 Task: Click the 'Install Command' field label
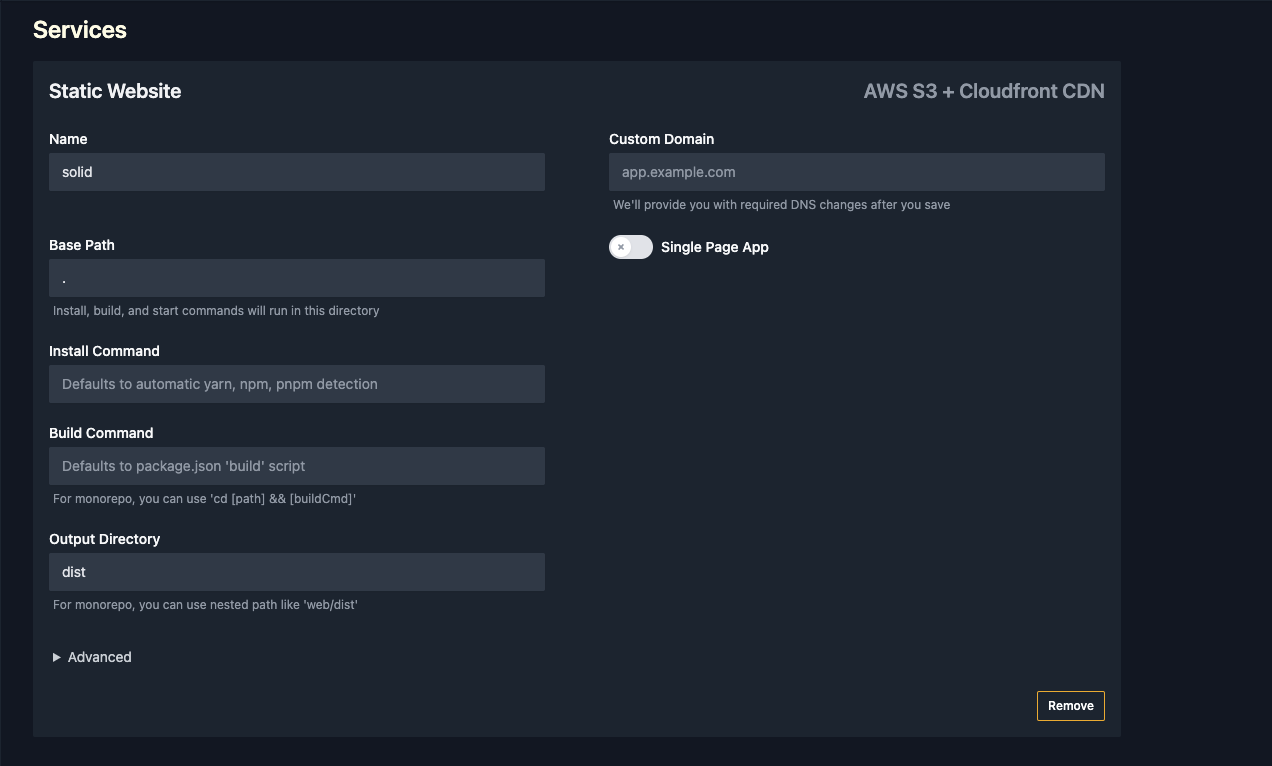click(104, 351)
